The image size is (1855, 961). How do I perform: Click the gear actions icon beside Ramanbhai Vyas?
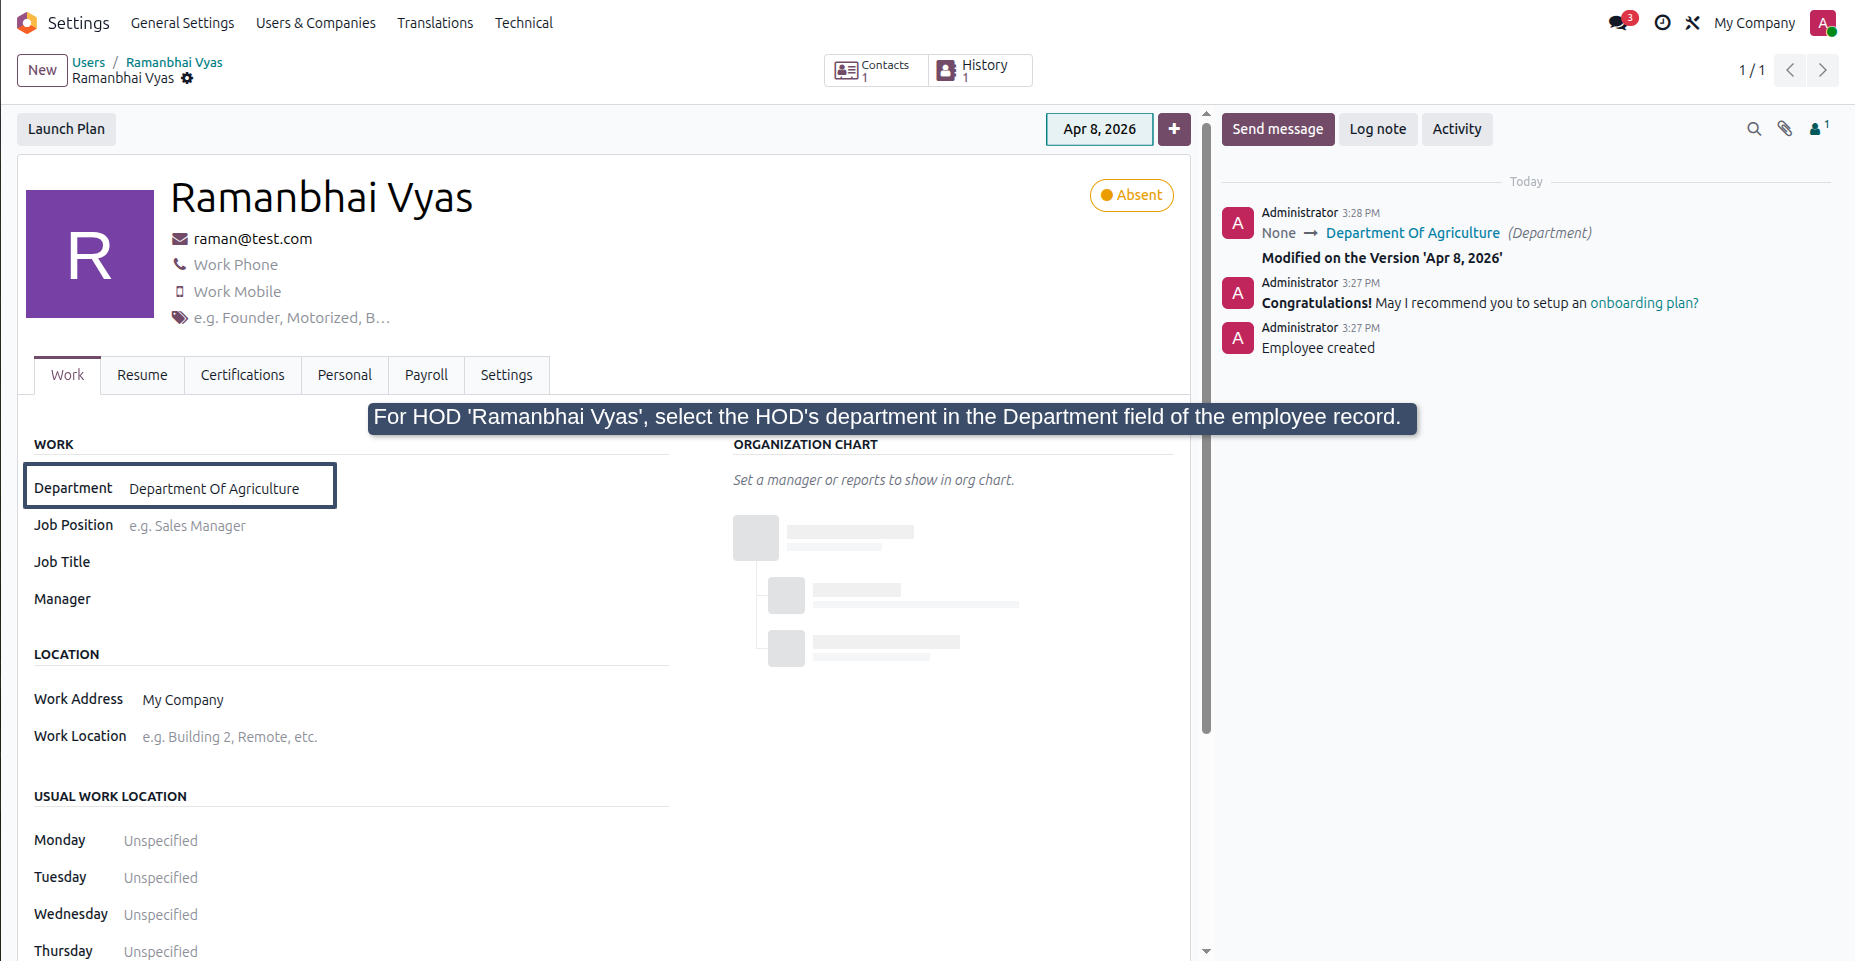[187, 78]
